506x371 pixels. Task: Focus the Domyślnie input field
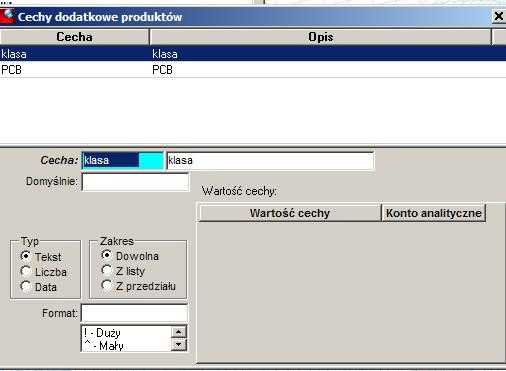(x=135, y=182)
